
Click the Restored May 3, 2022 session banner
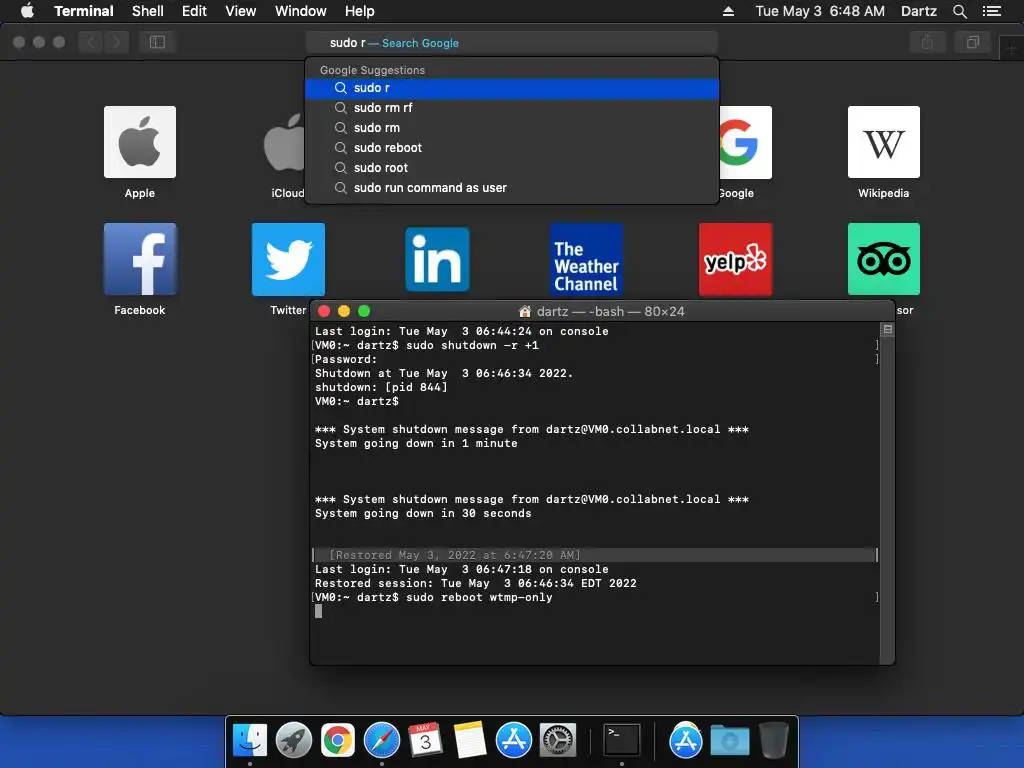(595, 555)
